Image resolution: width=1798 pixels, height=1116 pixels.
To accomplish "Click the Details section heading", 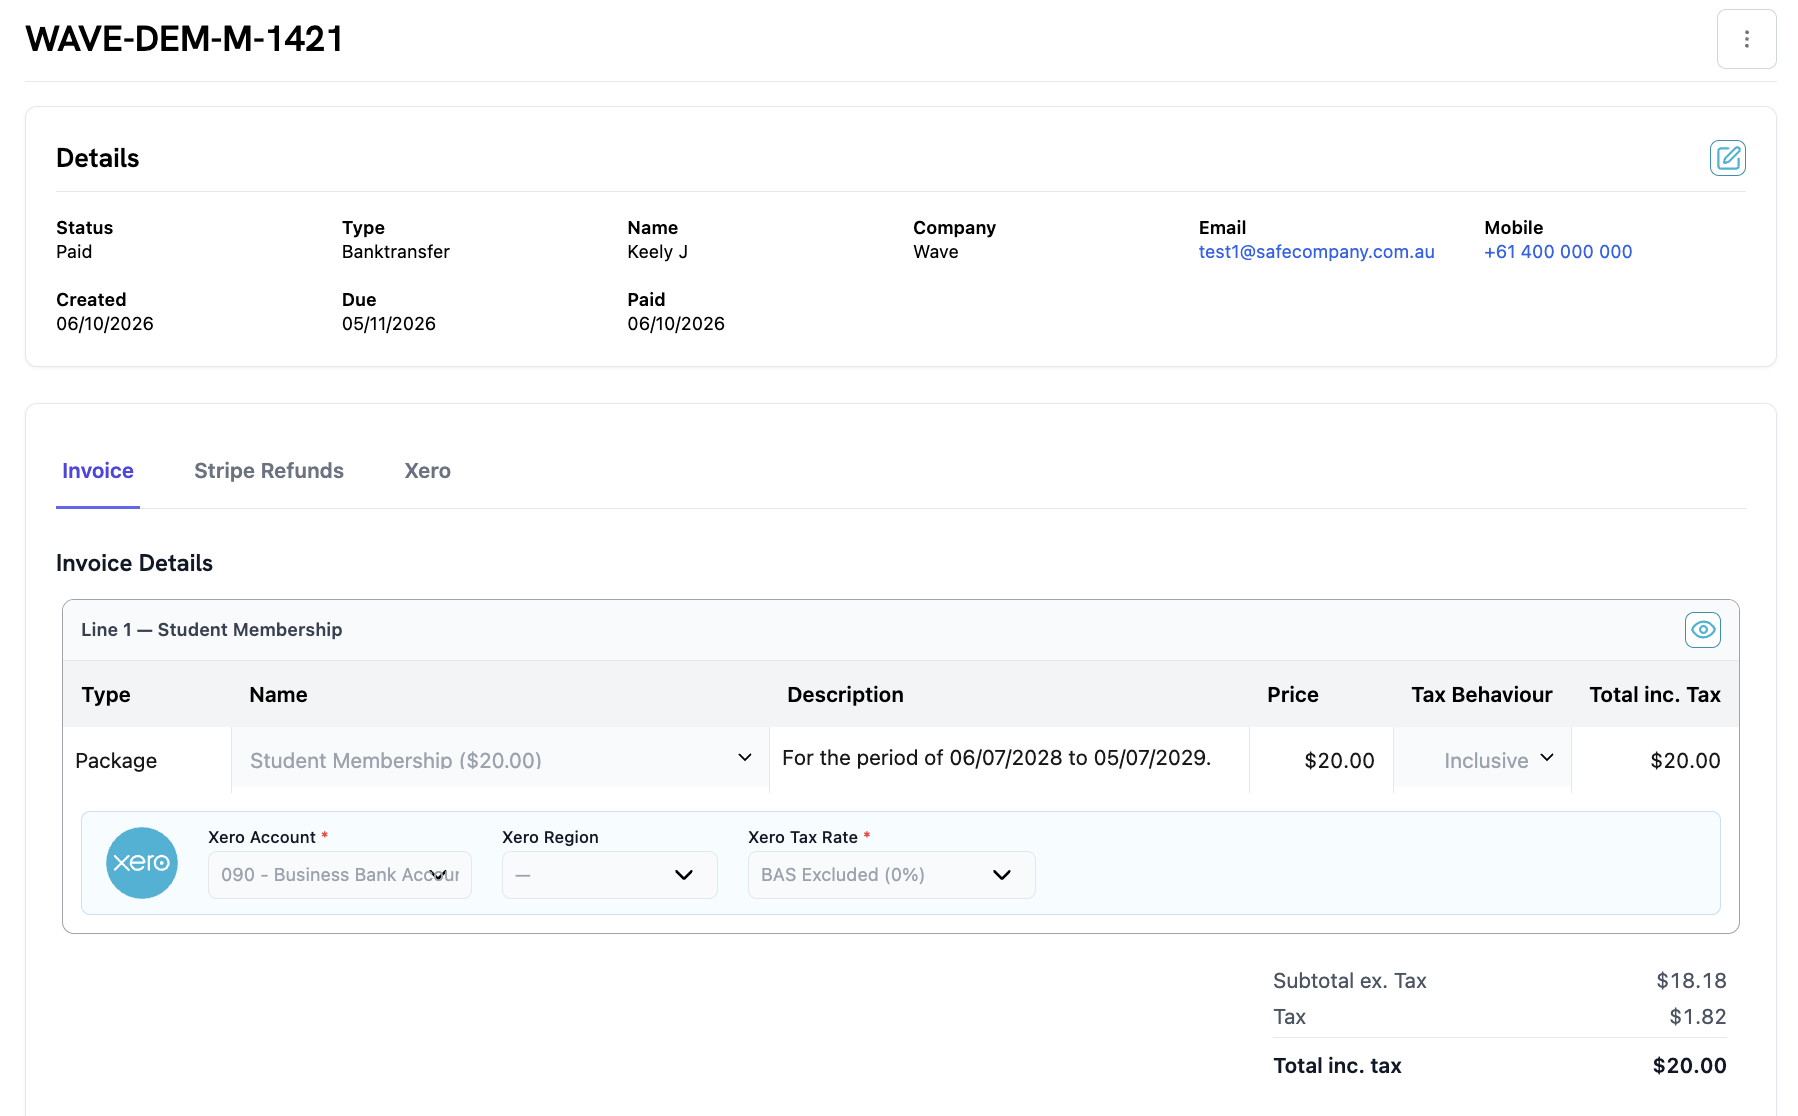I will click(98, 158).
